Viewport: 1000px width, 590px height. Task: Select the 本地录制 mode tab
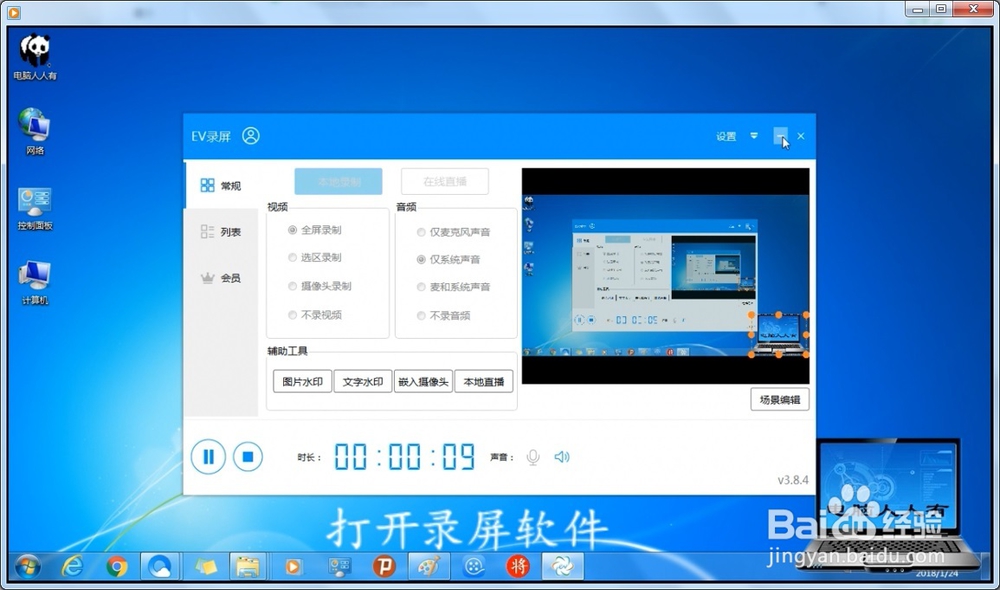pyautogui.click(x=338, y=182)
